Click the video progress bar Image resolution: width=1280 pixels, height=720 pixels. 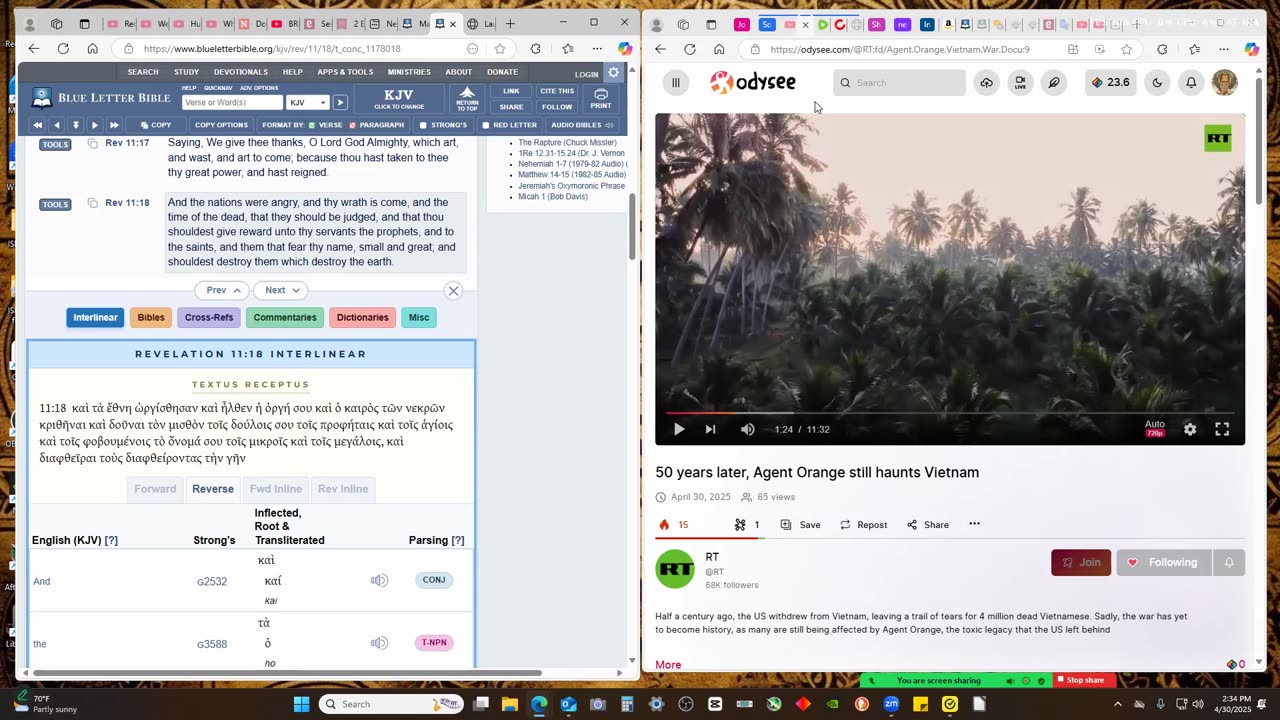point(950,412)
